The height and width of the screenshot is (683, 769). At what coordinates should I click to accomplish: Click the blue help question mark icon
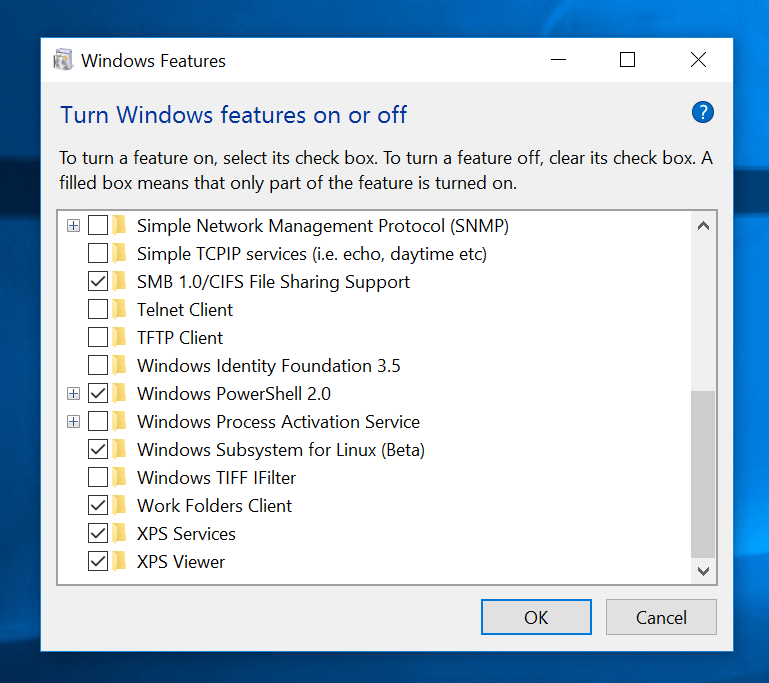[703, 112]
